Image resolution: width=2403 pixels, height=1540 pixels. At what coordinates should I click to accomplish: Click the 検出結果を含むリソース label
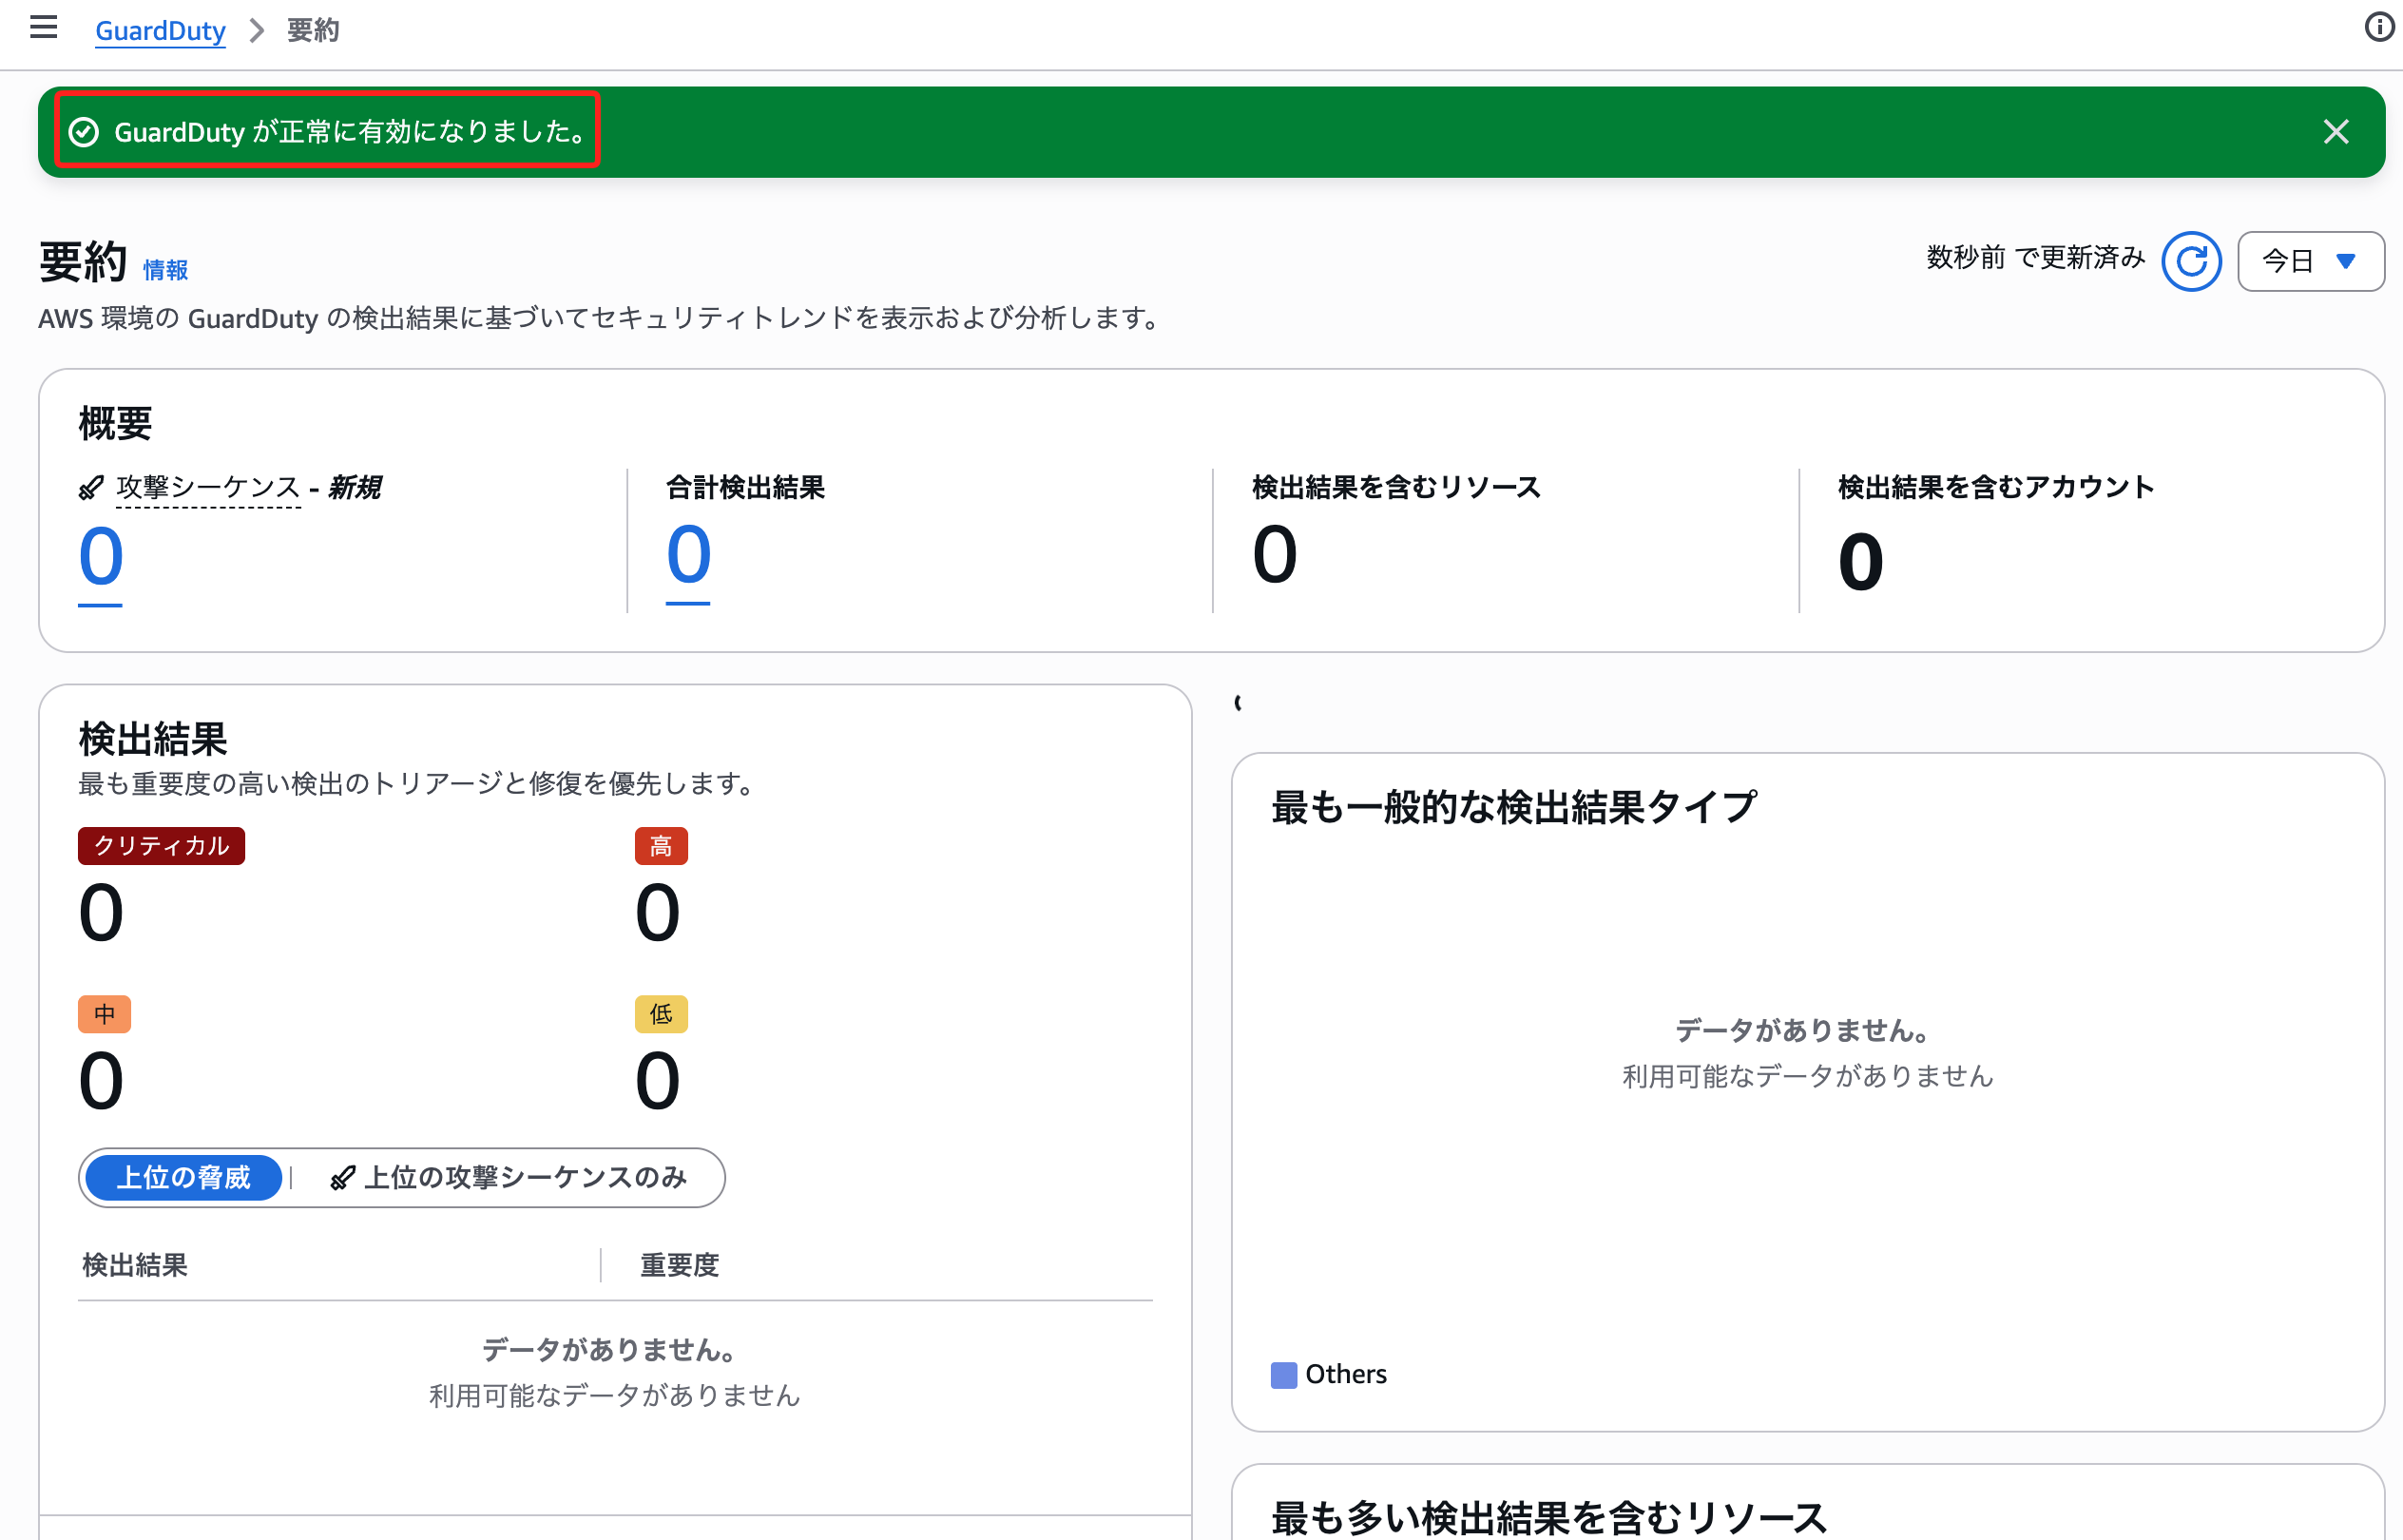1396,487
